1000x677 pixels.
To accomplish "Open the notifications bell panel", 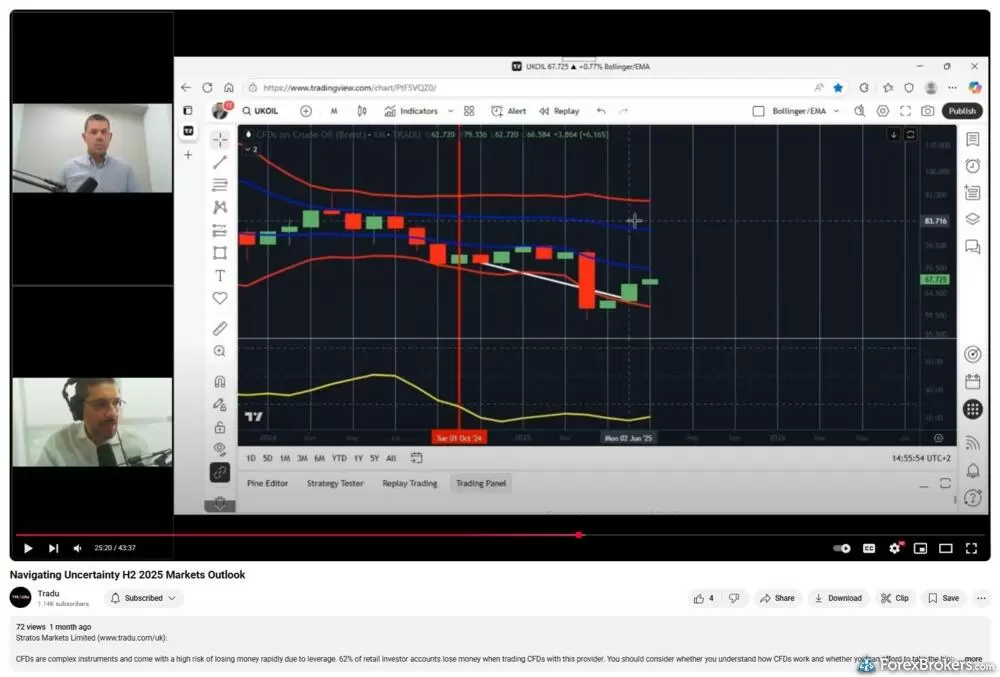I will pos(973,470).
